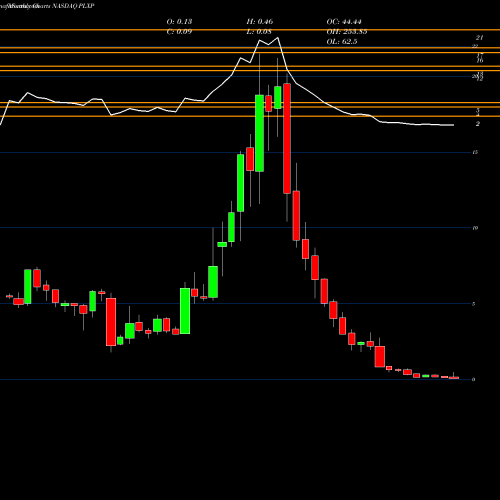
Task: Select the OL: 62.5 readout
Action: click(342, 41)
